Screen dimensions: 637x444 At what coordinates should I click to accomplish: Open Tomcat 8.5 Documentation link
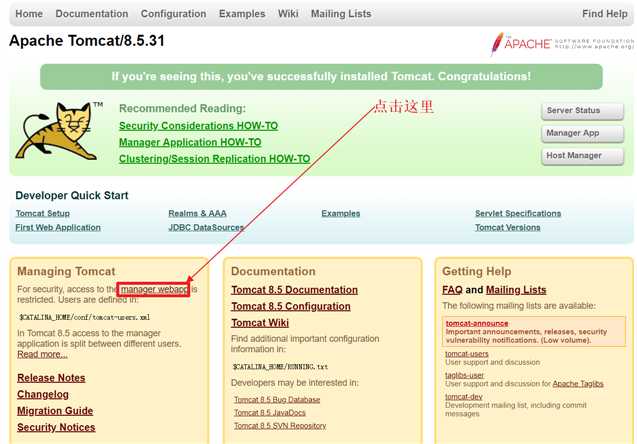(x=295, y=290)
